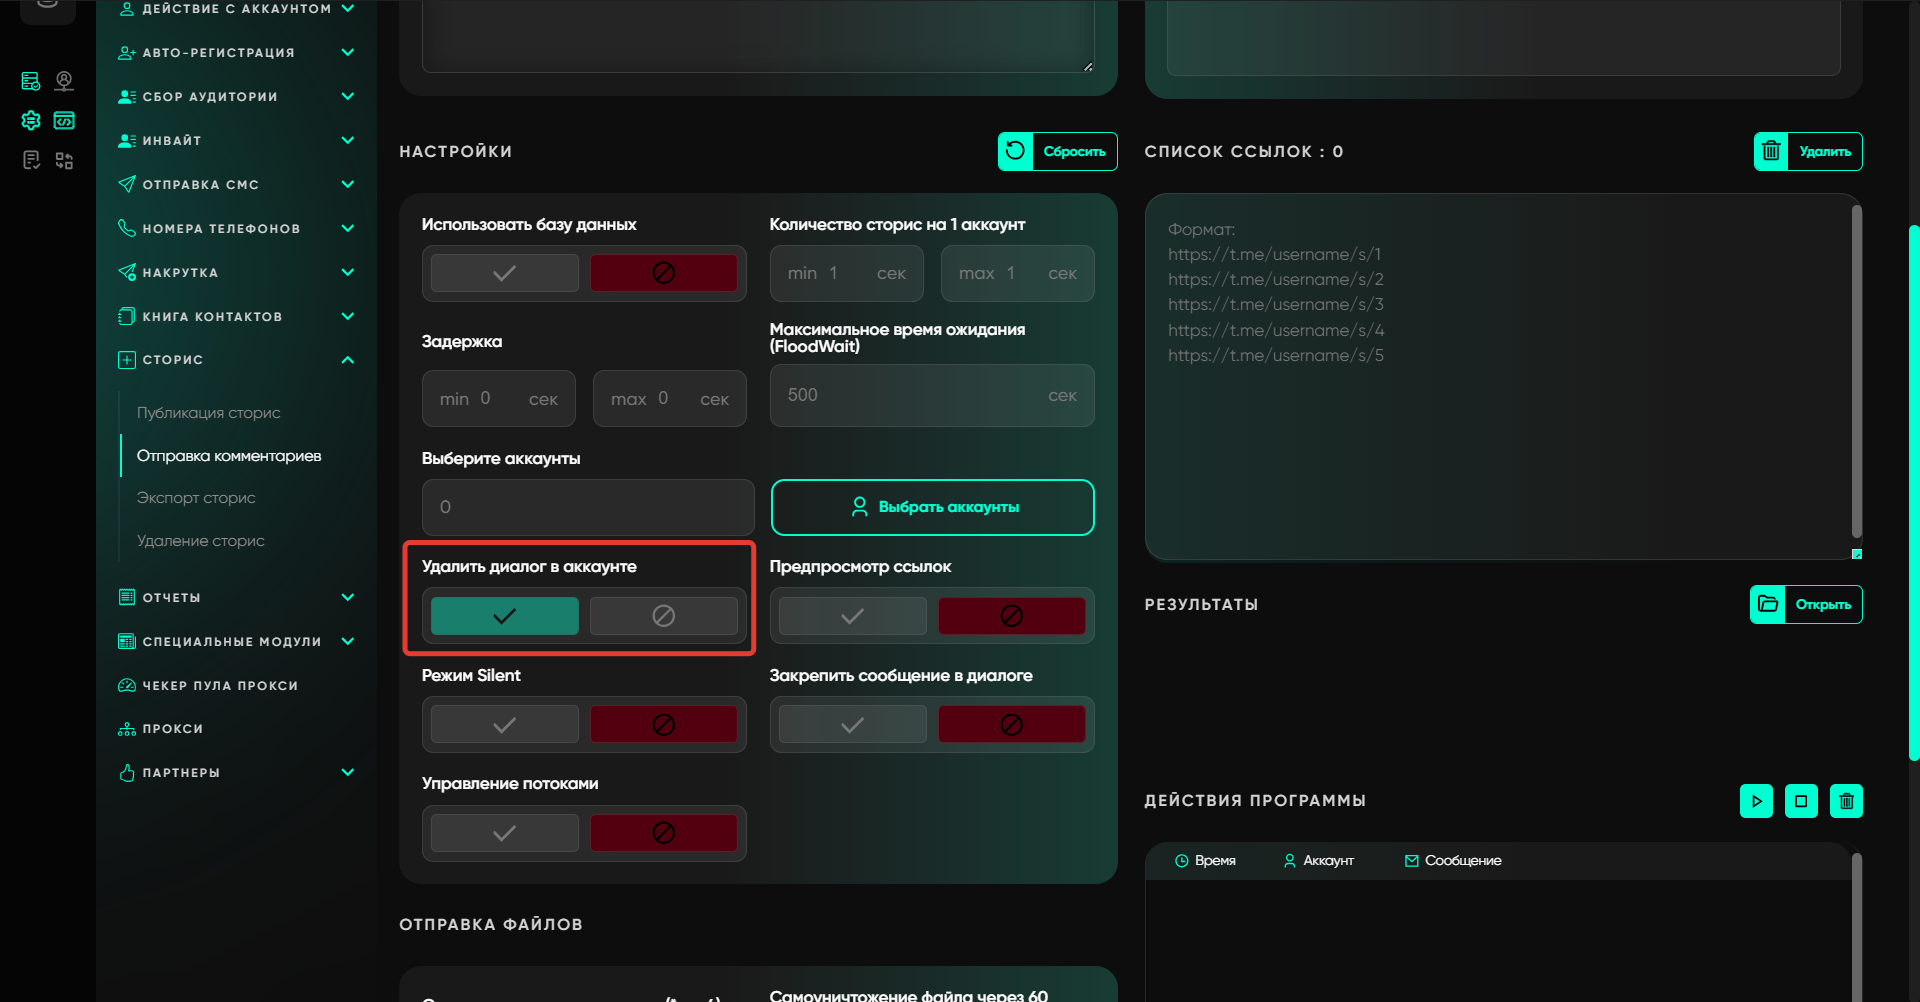The width and height of the screenshot is (1920, 1002).
Task: Enable the Режим Silent checkmark option
Action: (x=504, y=725)
